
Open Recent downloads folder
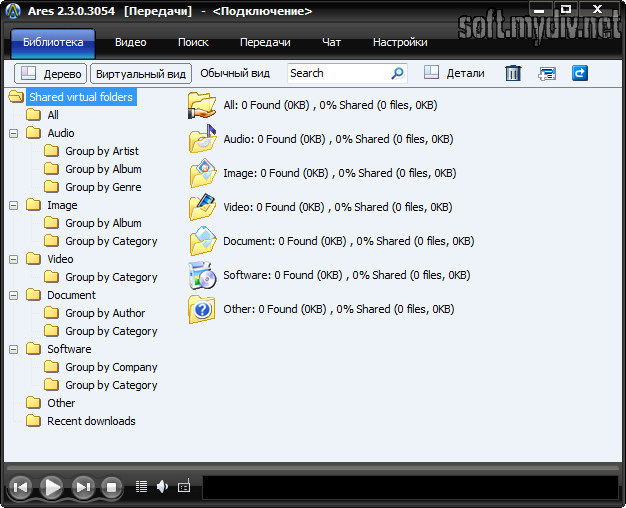click(91, 421)
